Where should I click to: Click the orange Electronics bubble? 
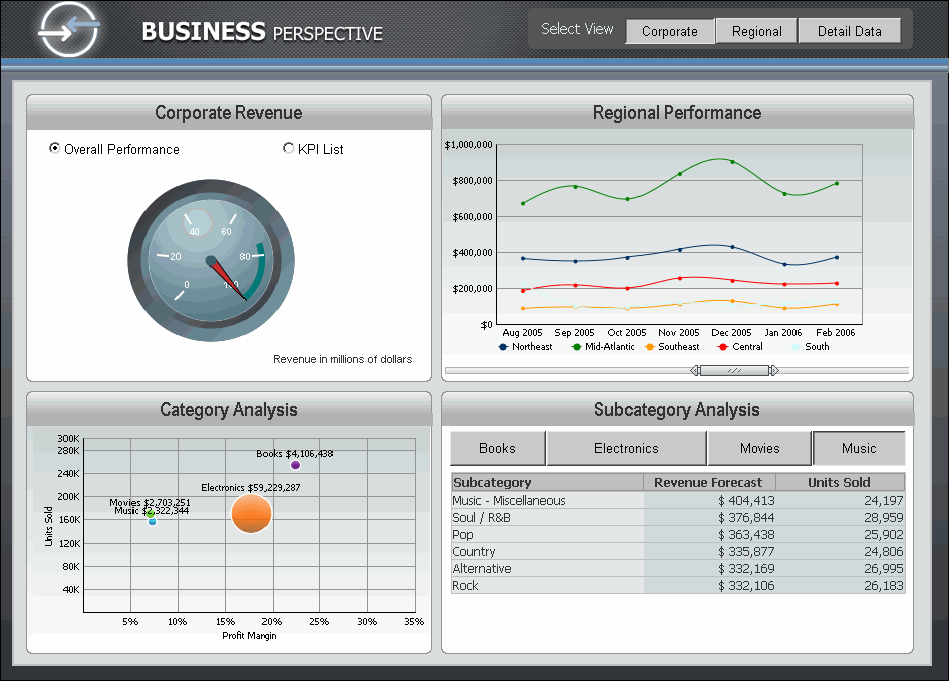pos(251,513)
